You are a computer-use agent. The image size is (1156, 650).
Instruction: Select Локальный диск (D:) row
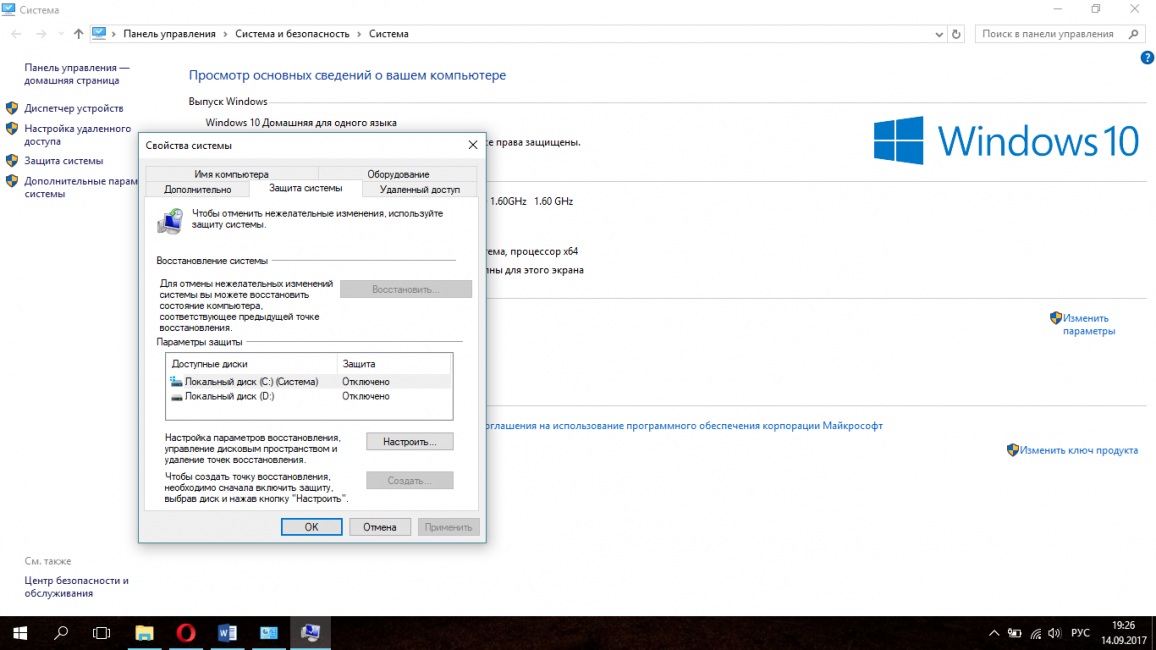309,396
